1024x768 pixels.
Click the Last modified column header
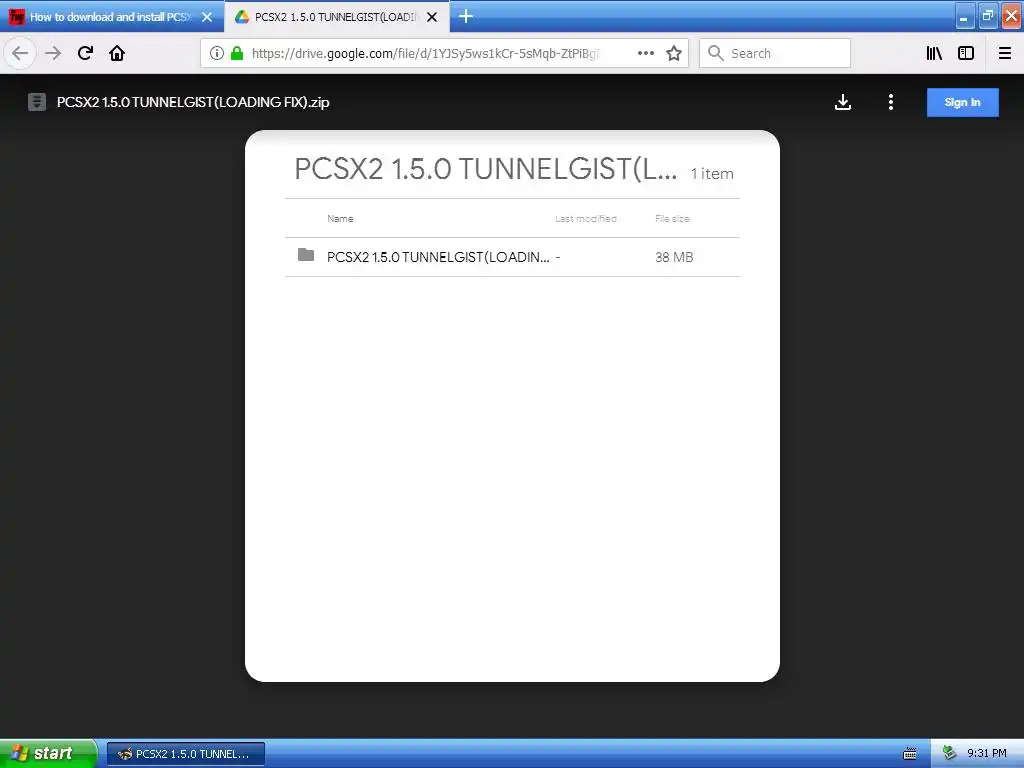pos(586,219)
